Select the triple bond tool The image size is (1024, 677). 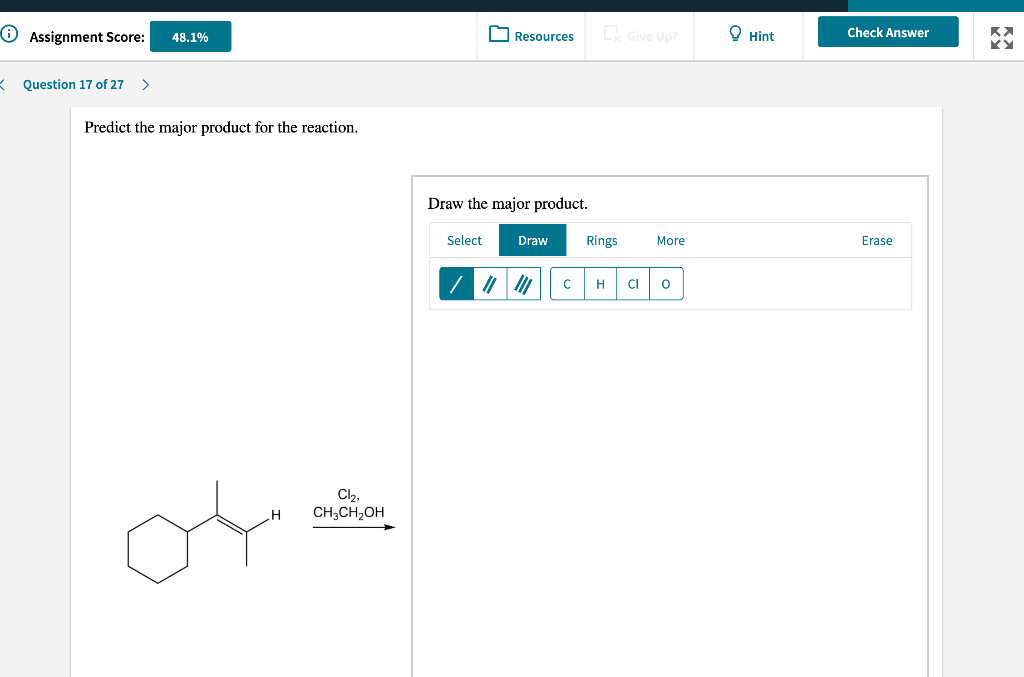point(522,283)
